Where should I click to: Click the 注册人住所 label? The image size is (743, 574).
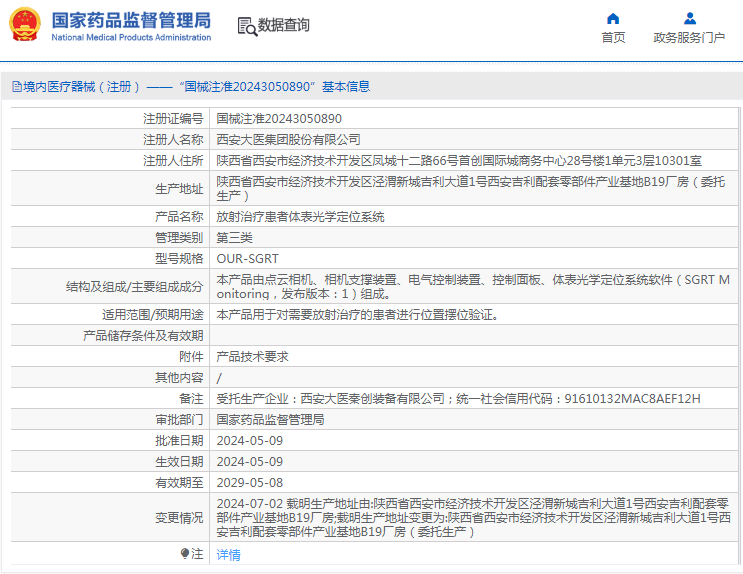[173, 161]
